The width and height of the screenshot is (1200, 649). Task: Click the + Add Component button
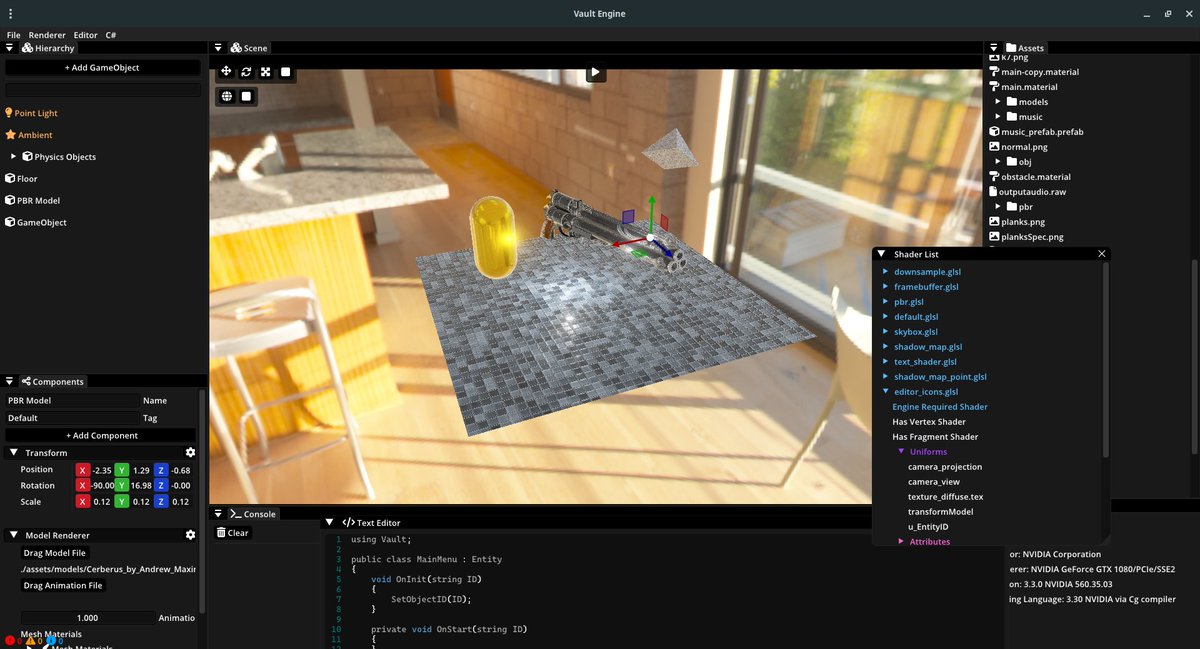coord(102,436)
